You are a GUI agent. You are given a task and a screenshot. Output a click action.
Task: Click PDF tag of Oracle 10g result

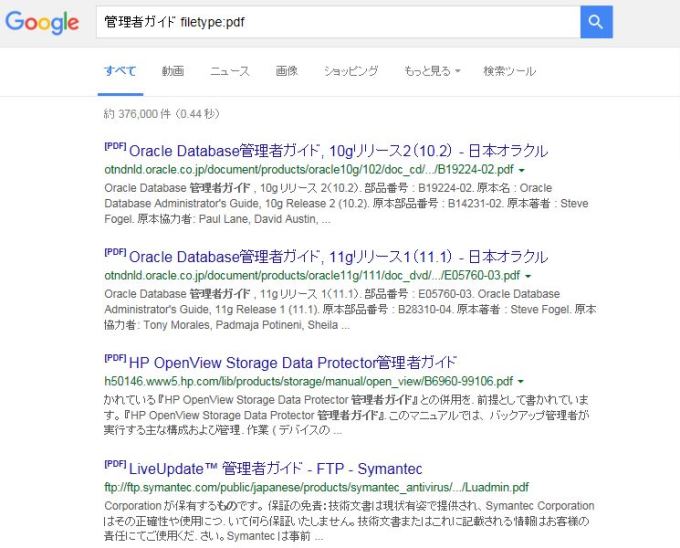click(115, 146)
